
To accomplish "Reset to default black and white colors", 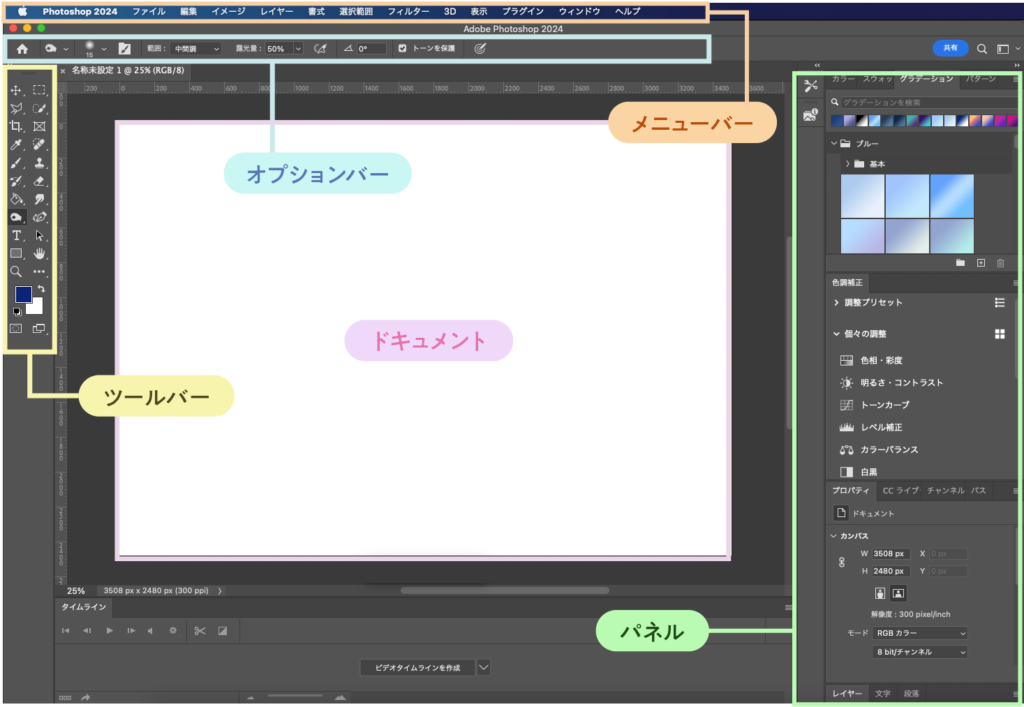I will tap(17, 312).
